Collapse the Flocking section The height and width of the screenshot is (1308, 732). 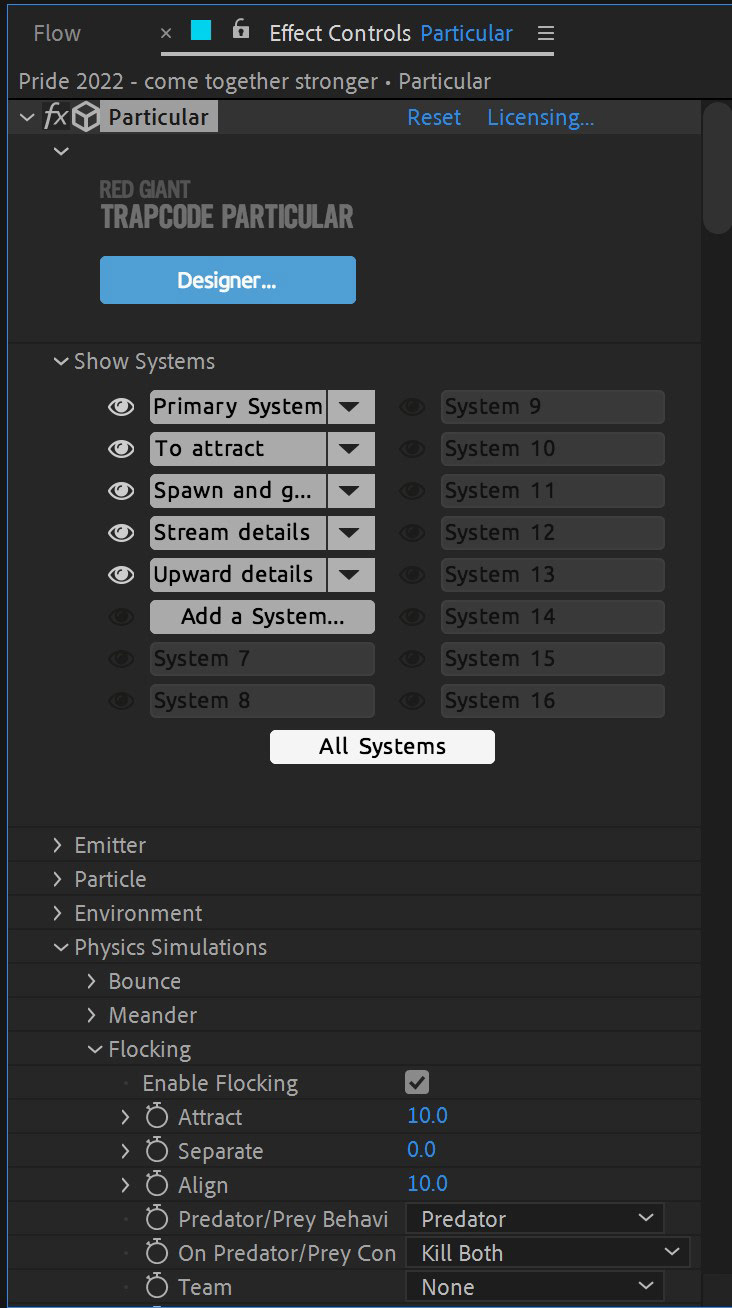(x=95, y=1050)
